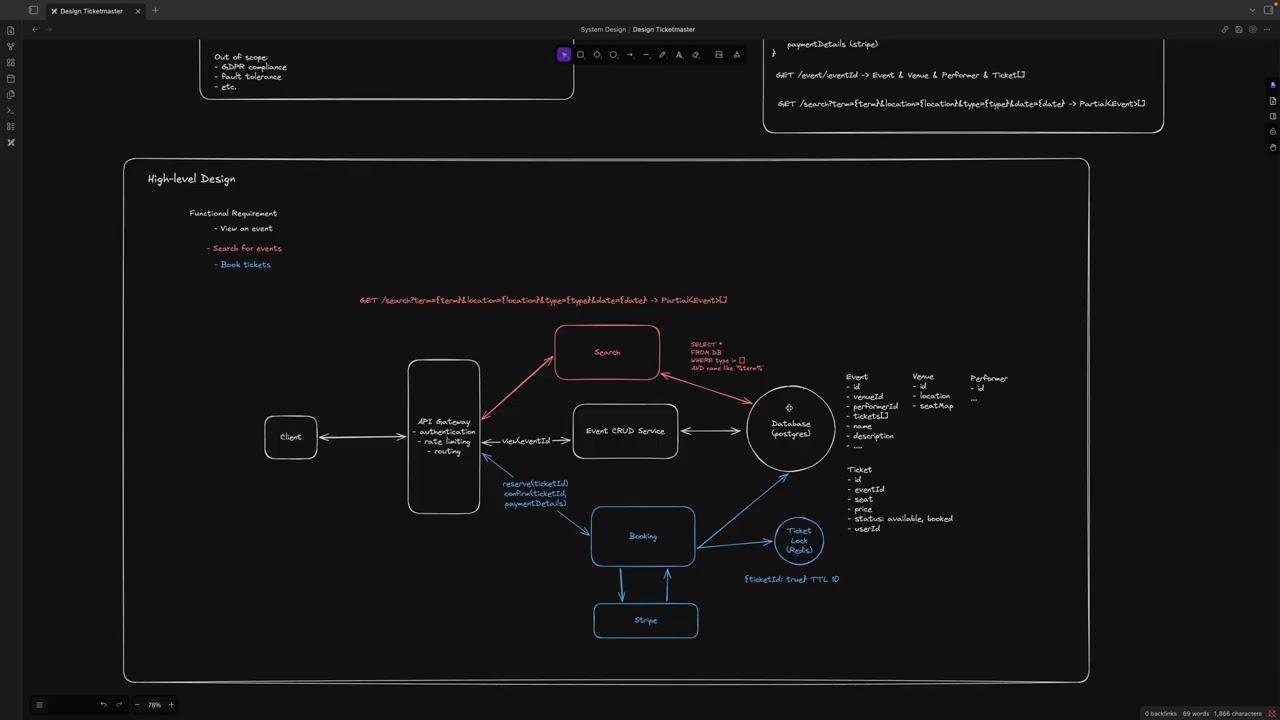Open daily note calendar ribbon icon

pyautogui.click(x=11, y=78)
